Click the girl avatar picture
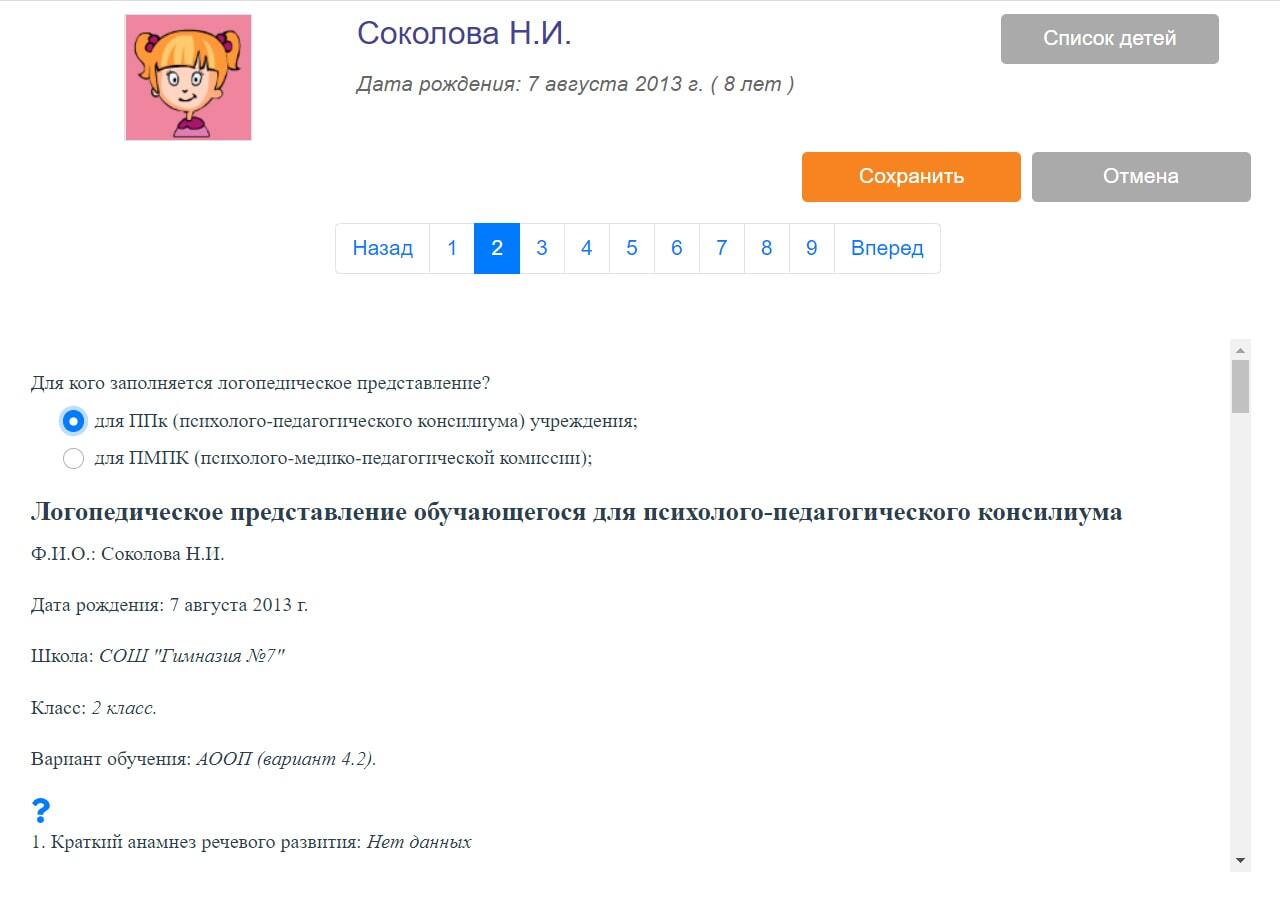Viewport: 1280px width, 902px height. tap(188, 77)
